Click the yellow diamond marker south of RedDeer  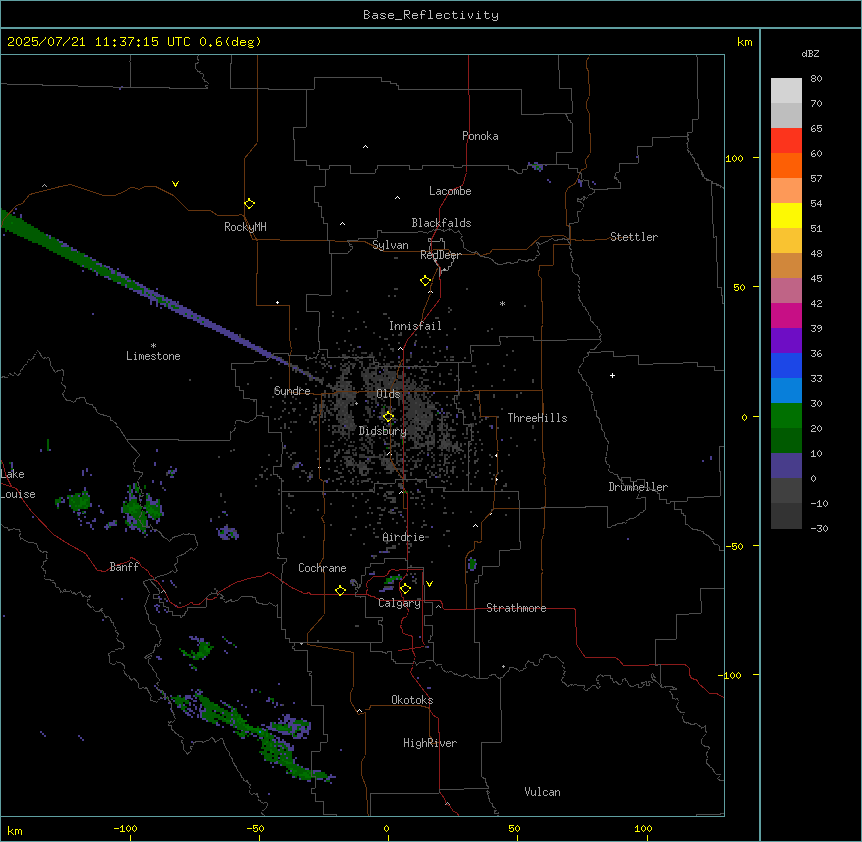click(425, 281)
